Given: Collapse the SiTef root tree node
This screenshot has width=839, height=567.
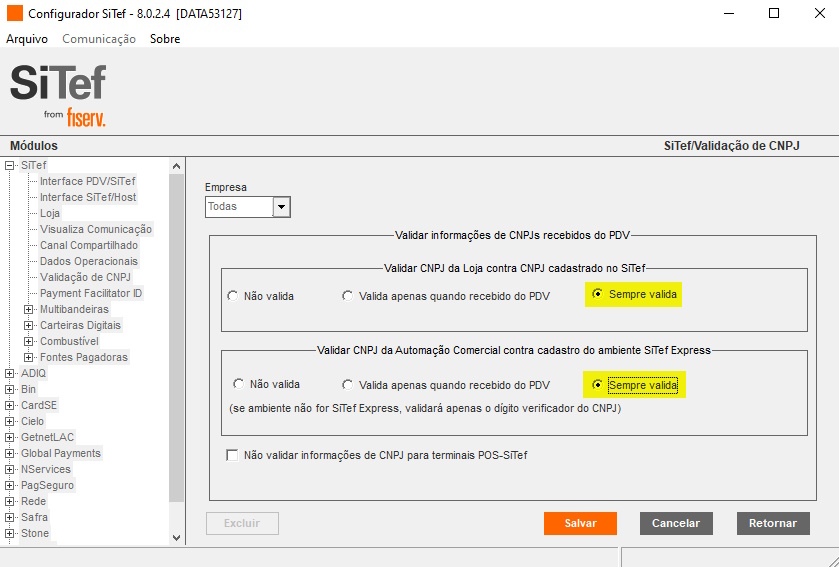Looking at the screenshot, I should pos(9,166).
